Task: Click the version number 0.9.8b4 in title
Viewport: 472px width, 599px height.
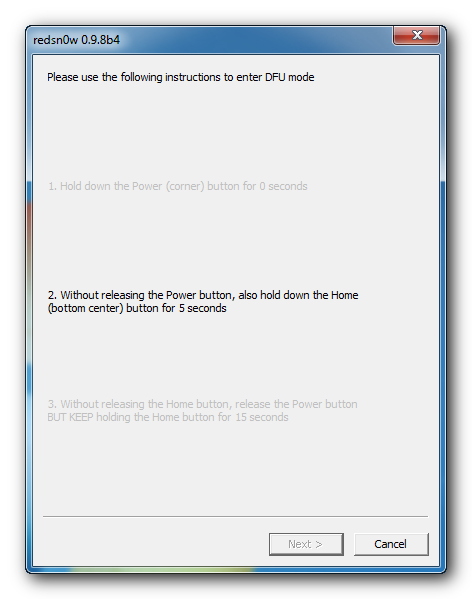Action: coord(100,40)
